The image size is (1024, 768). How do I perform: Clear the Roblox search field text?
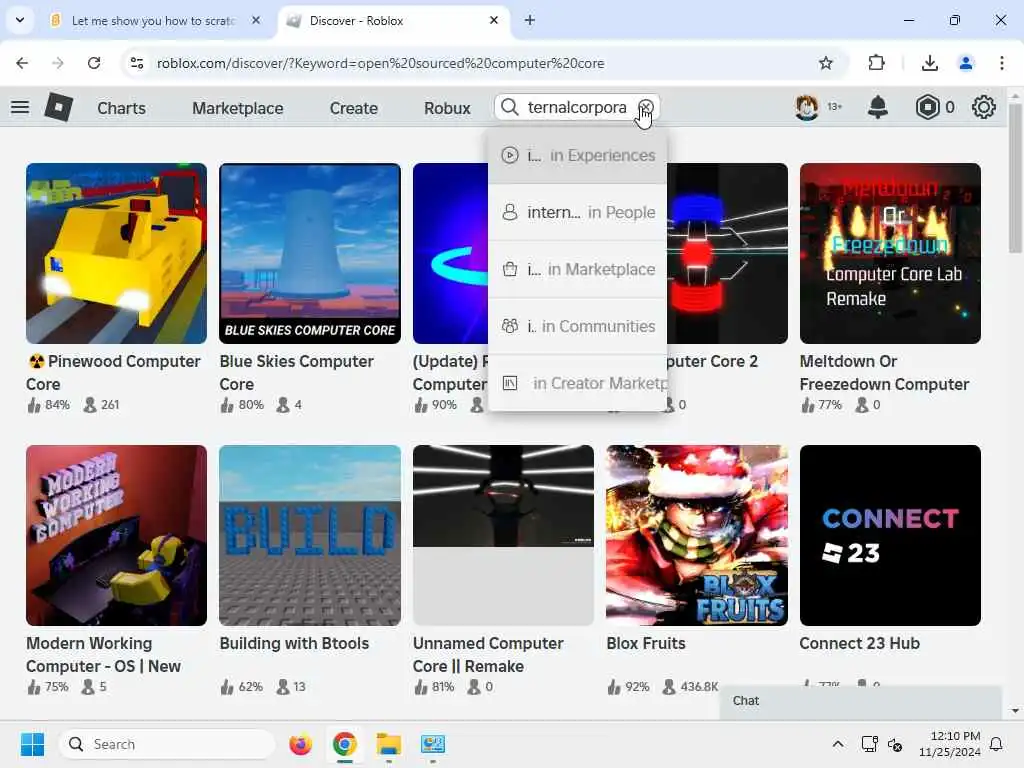(x=645, y=107)
